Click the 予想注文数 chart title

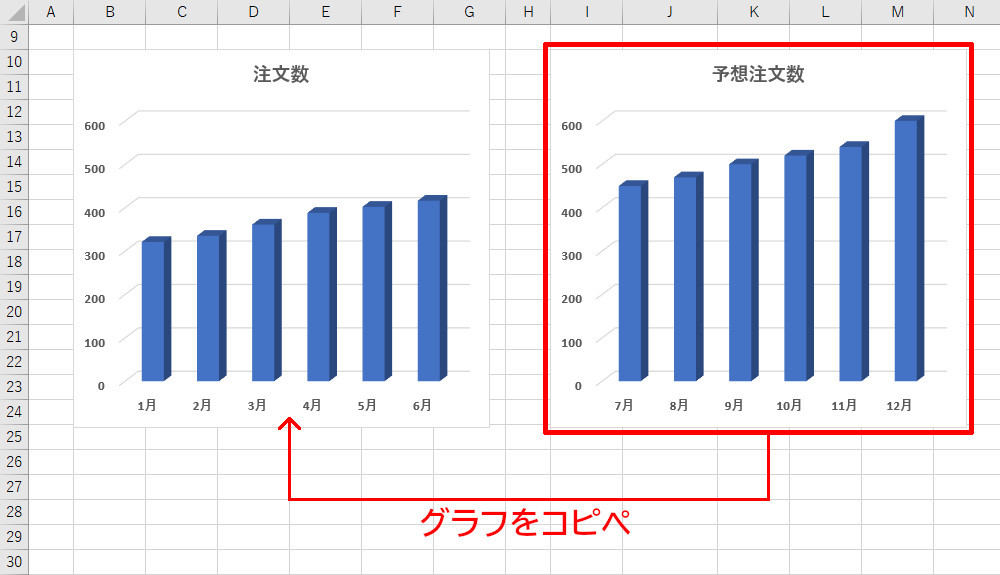(x=758, y=74)
